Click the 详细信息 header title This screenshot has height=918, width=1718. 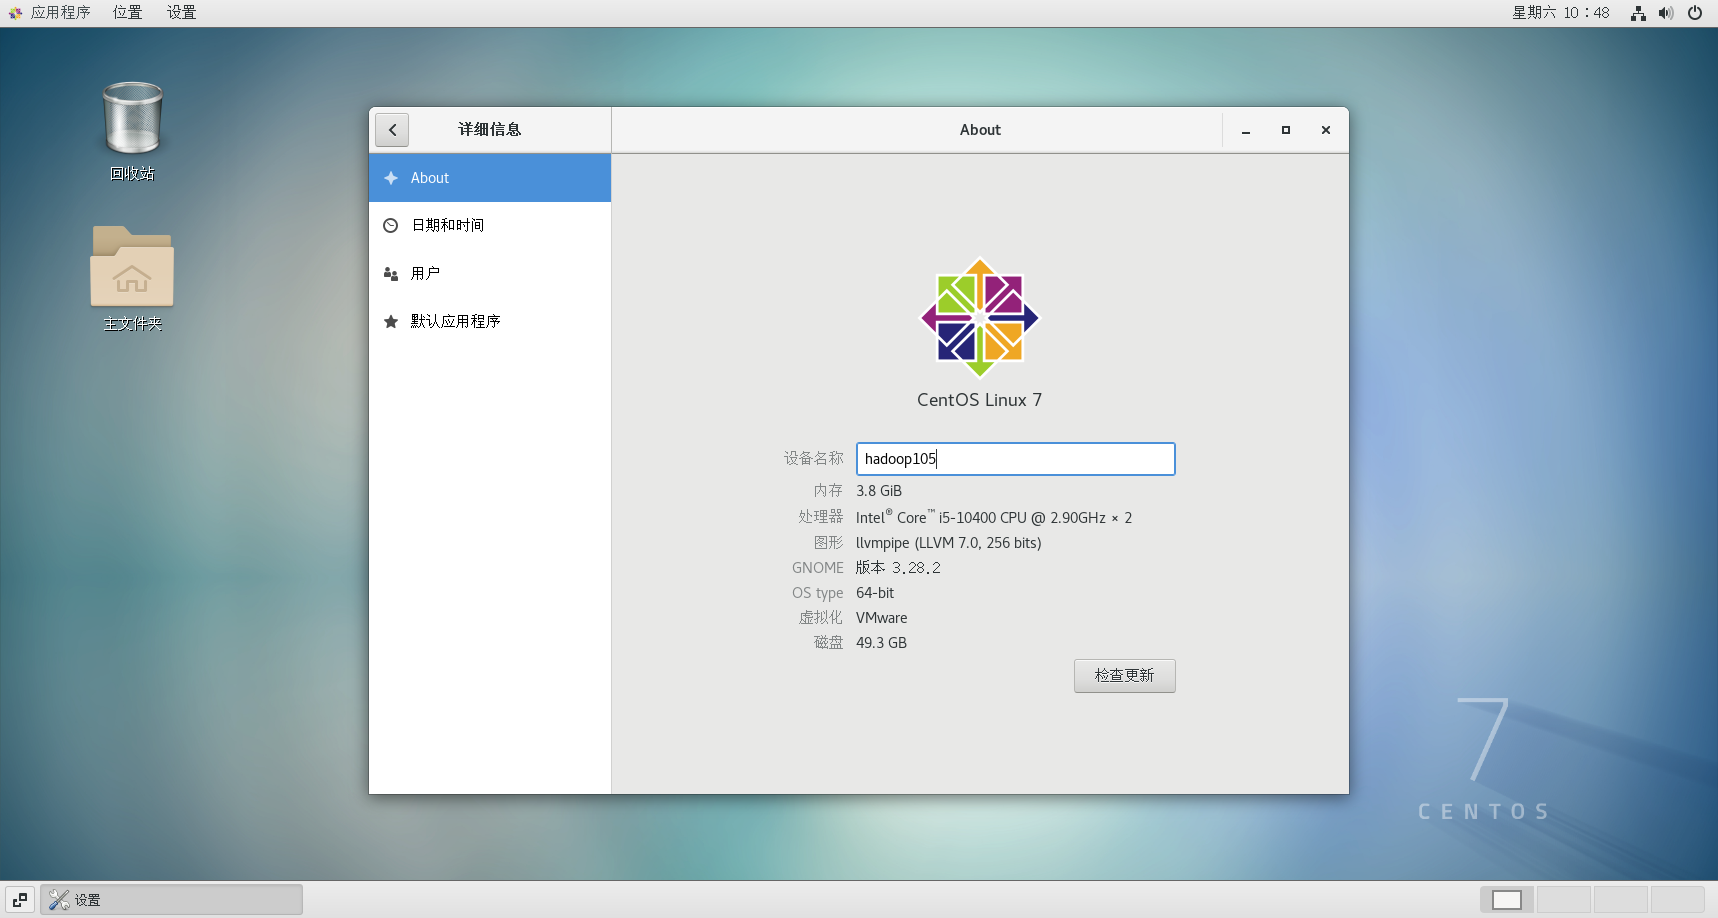click(x=490, y=130)
